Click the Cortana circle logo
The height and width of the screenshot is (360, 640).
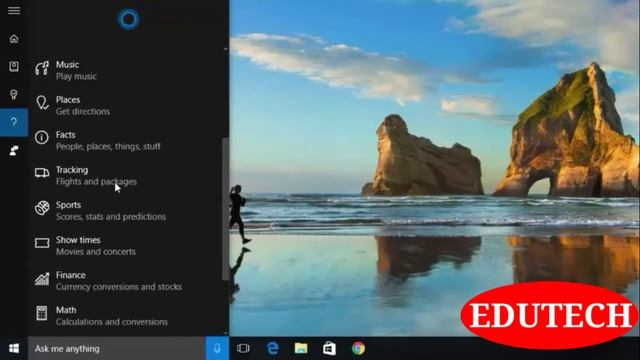[128, 19]
